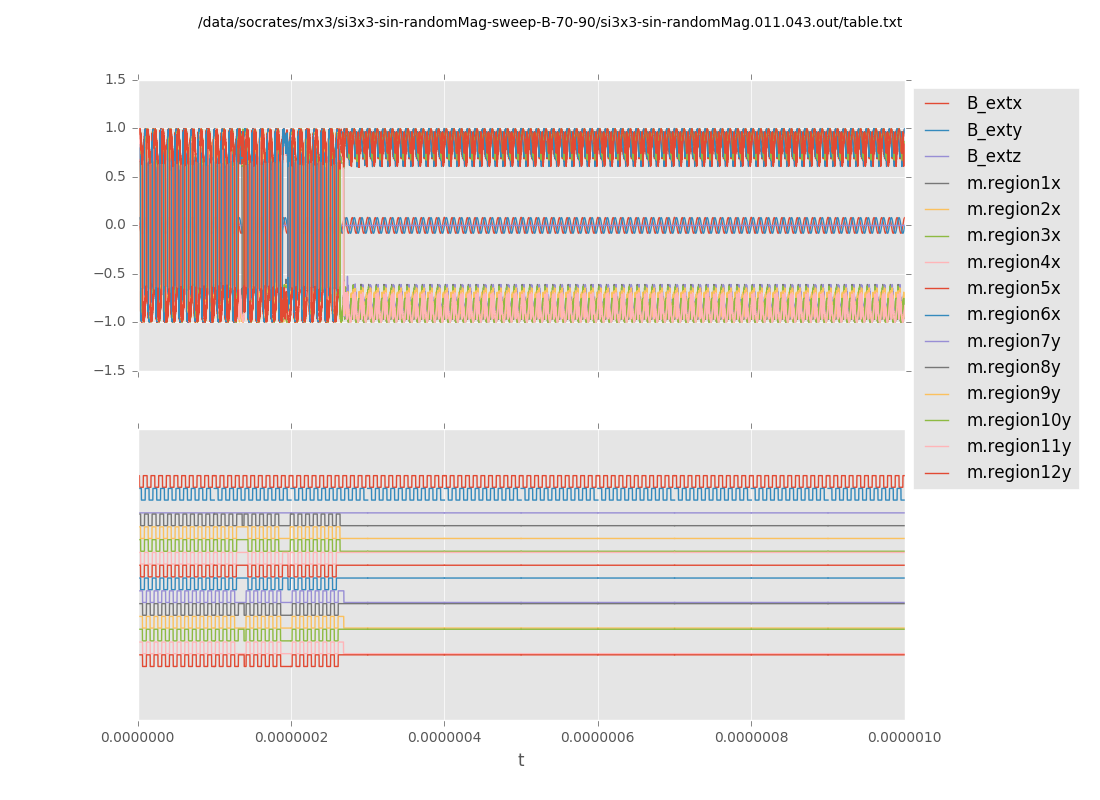Click the m.region11y pink legend swatch
Image resolution: width=1100 pixels, height=800 pixels.
click(x=937, y=446)
